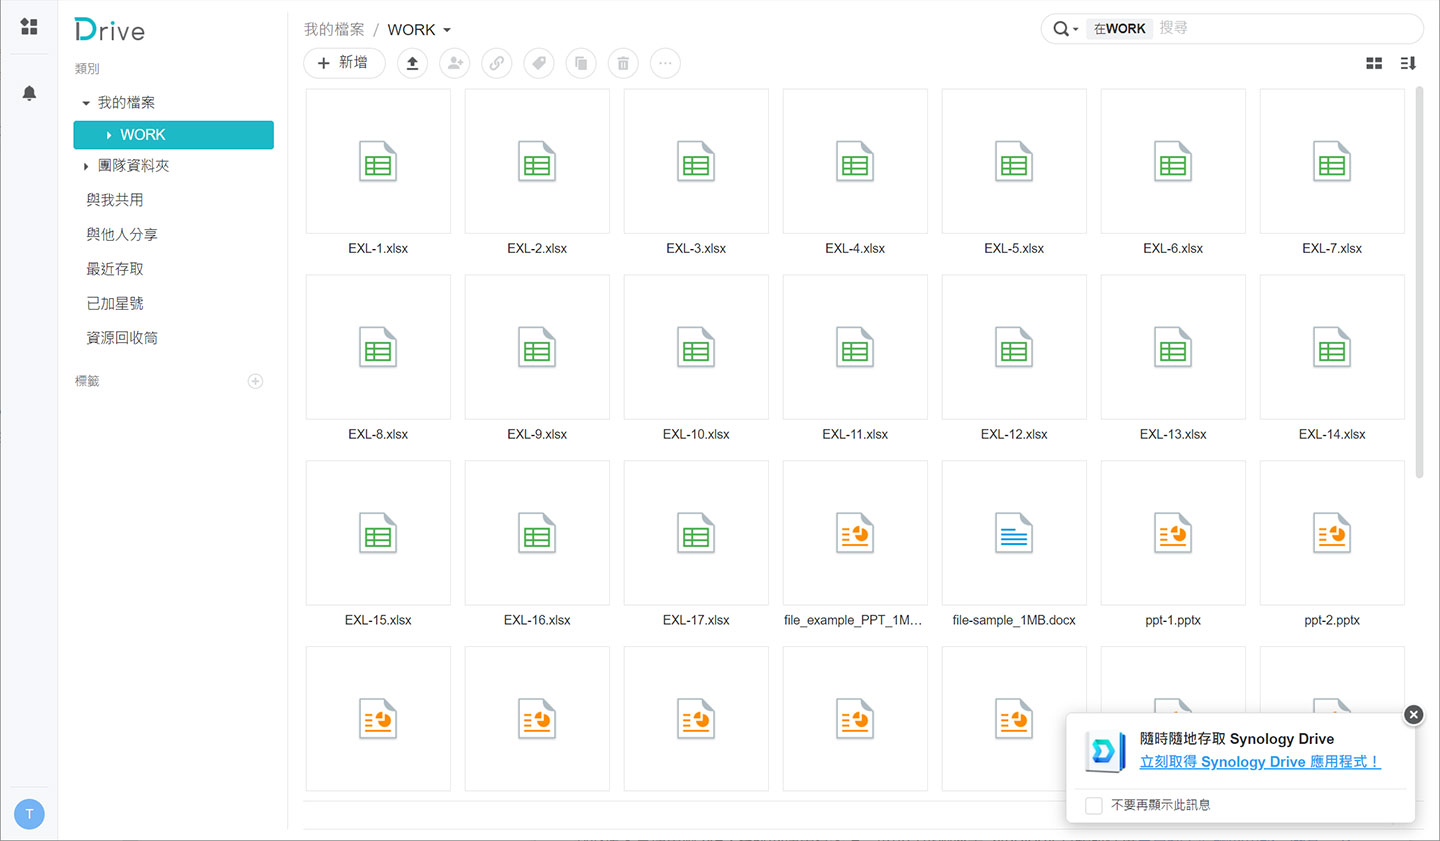Click the get link toolbar icon
The image size is (1440, 841).
[x=497, y=63]
